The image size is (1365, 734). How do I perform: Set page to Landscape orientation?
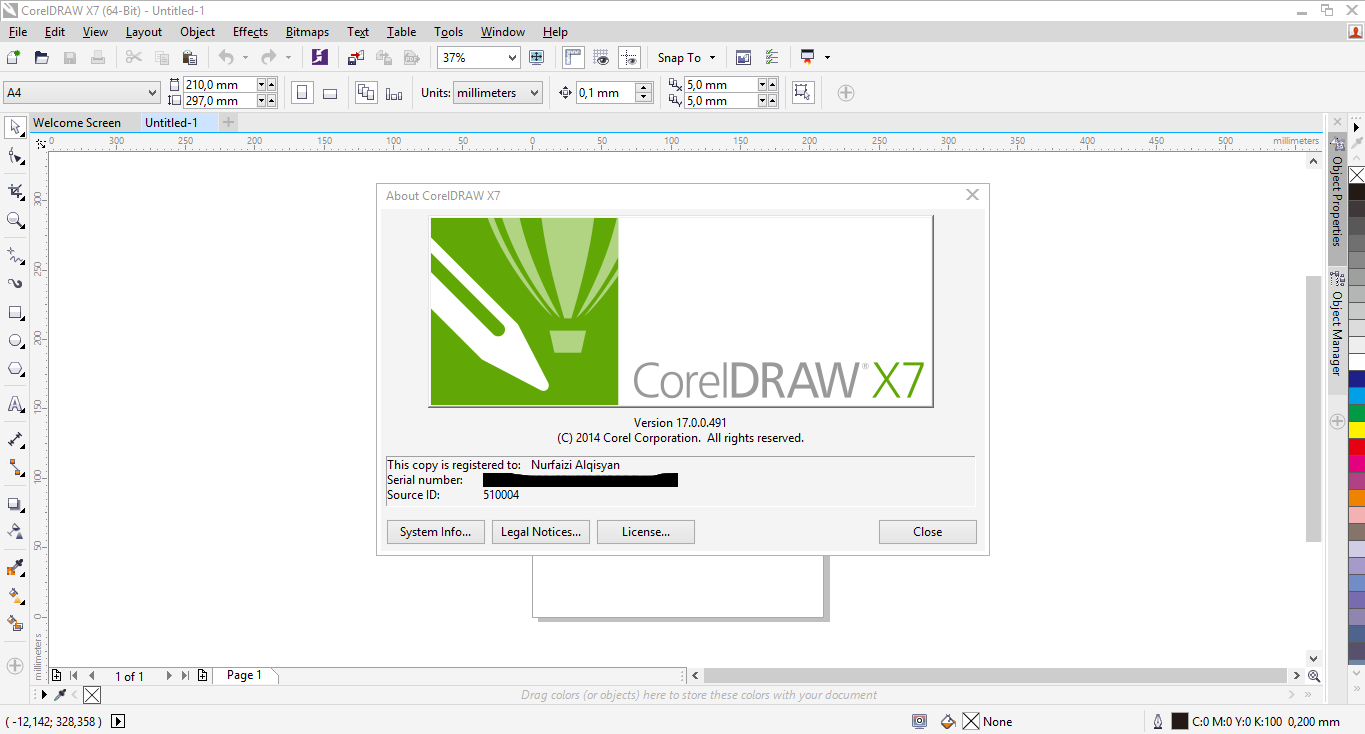tap(330, 93)
